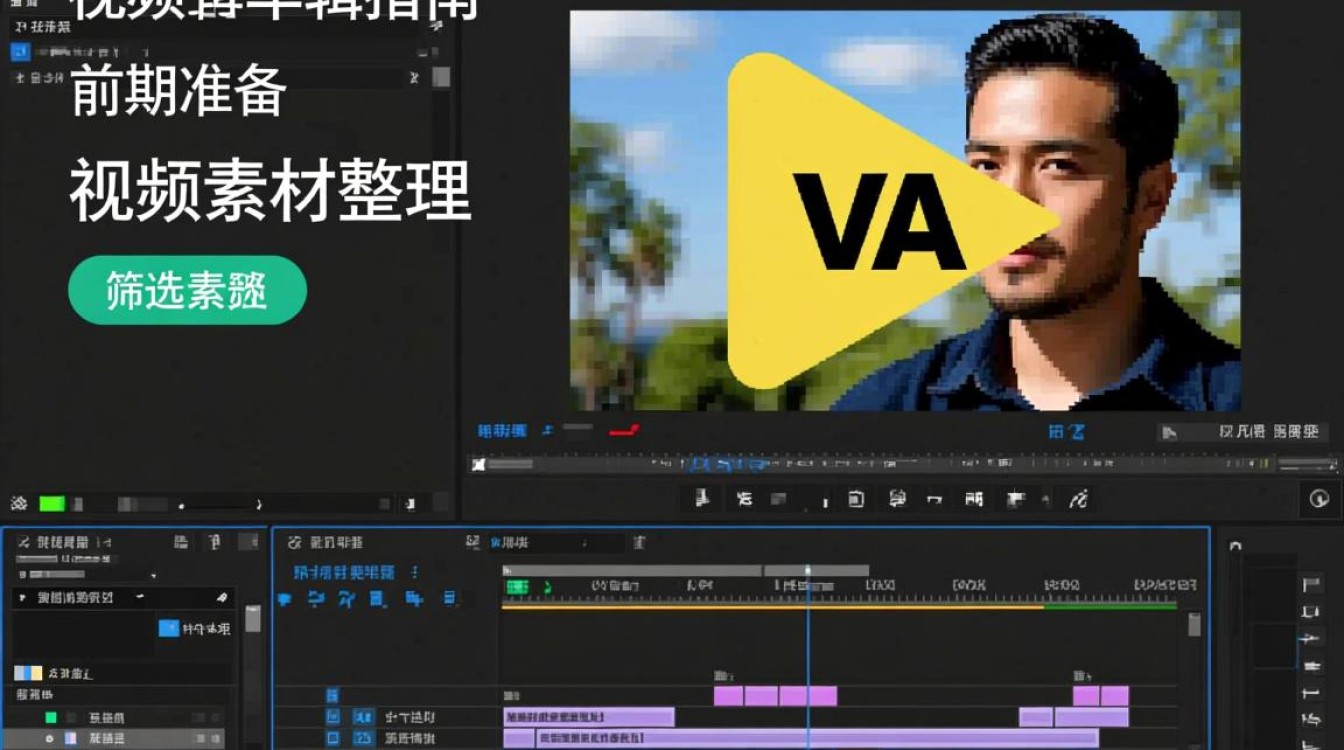1344x750 pixels.
Task: Click the blue playhead handle on the timeline ruler
Action: 808,571
